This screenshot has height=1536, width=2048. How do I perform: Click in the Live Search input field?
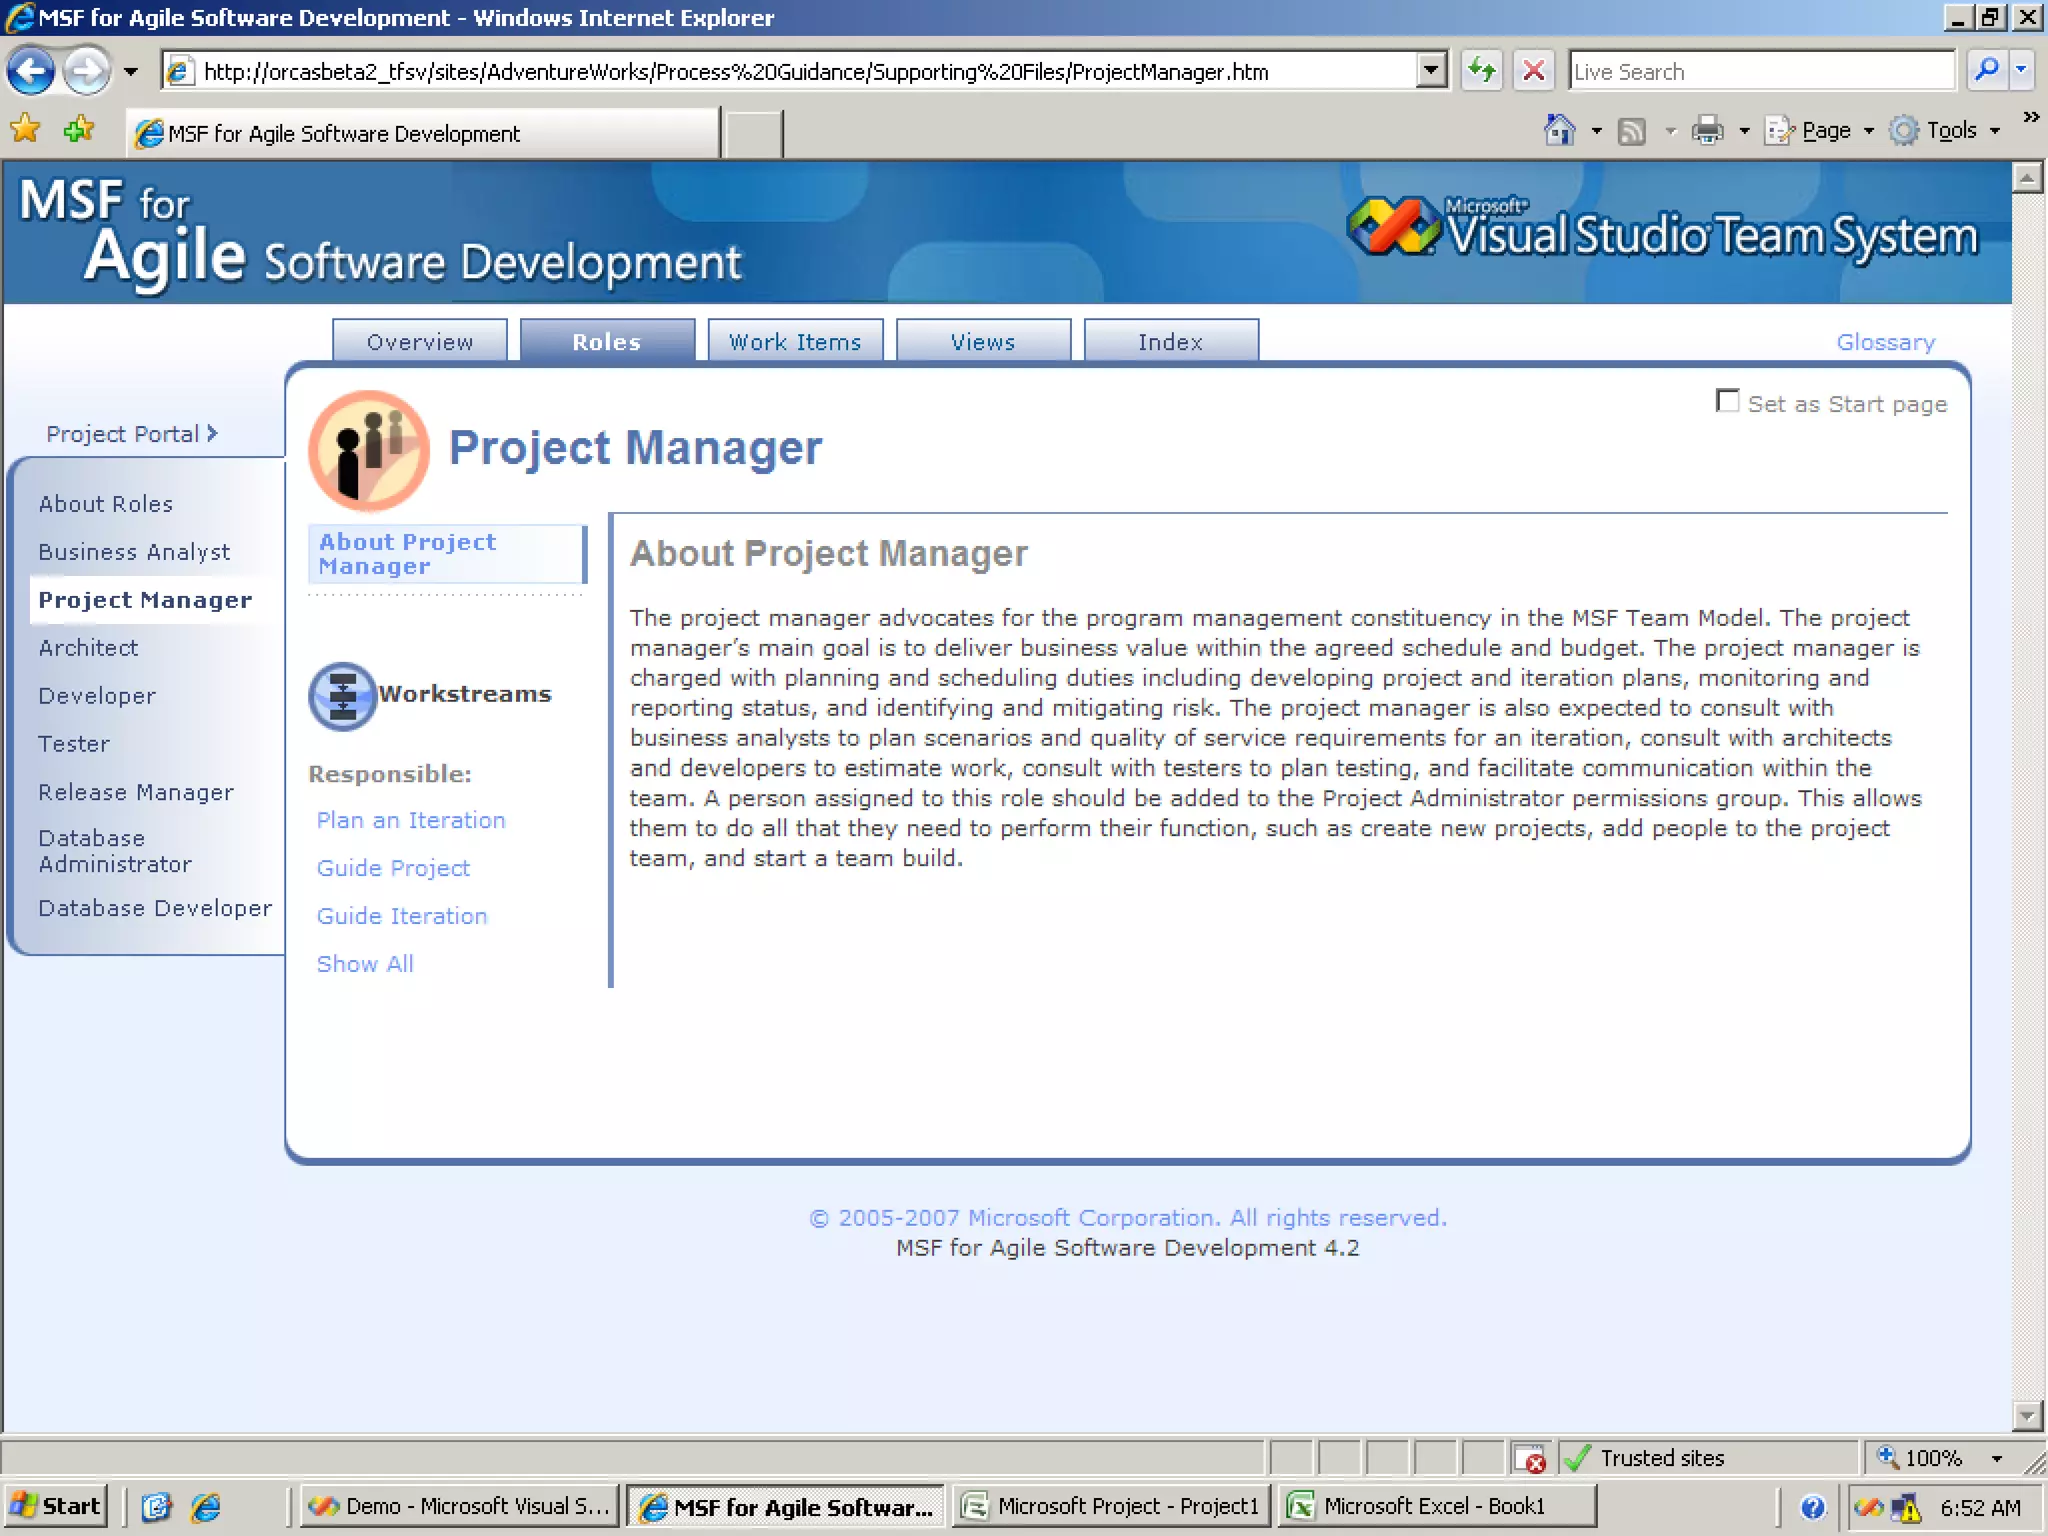(x=1760, y=72)
